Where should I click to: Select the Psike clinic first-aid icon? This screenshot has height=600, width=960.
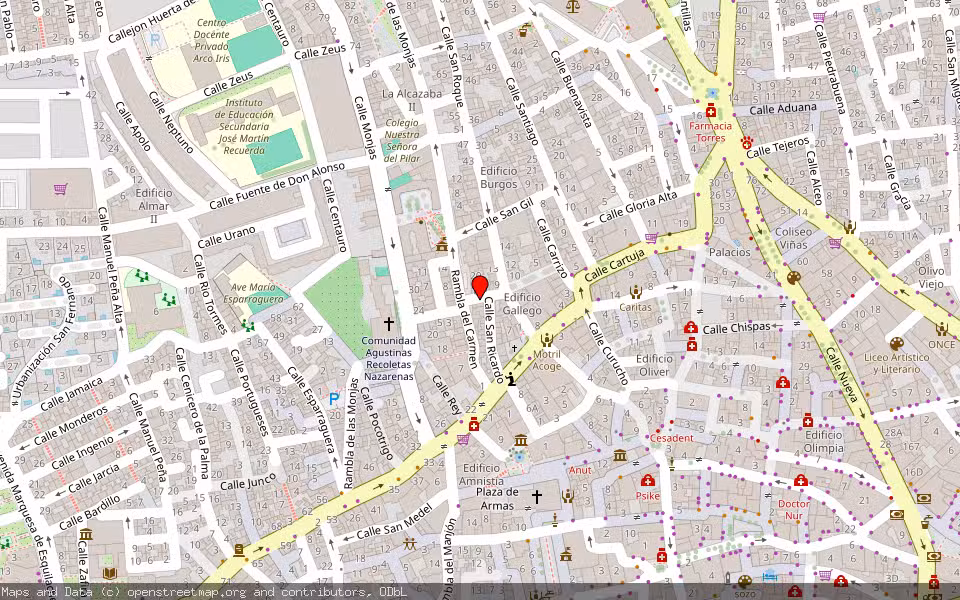(x=648, y=480)
